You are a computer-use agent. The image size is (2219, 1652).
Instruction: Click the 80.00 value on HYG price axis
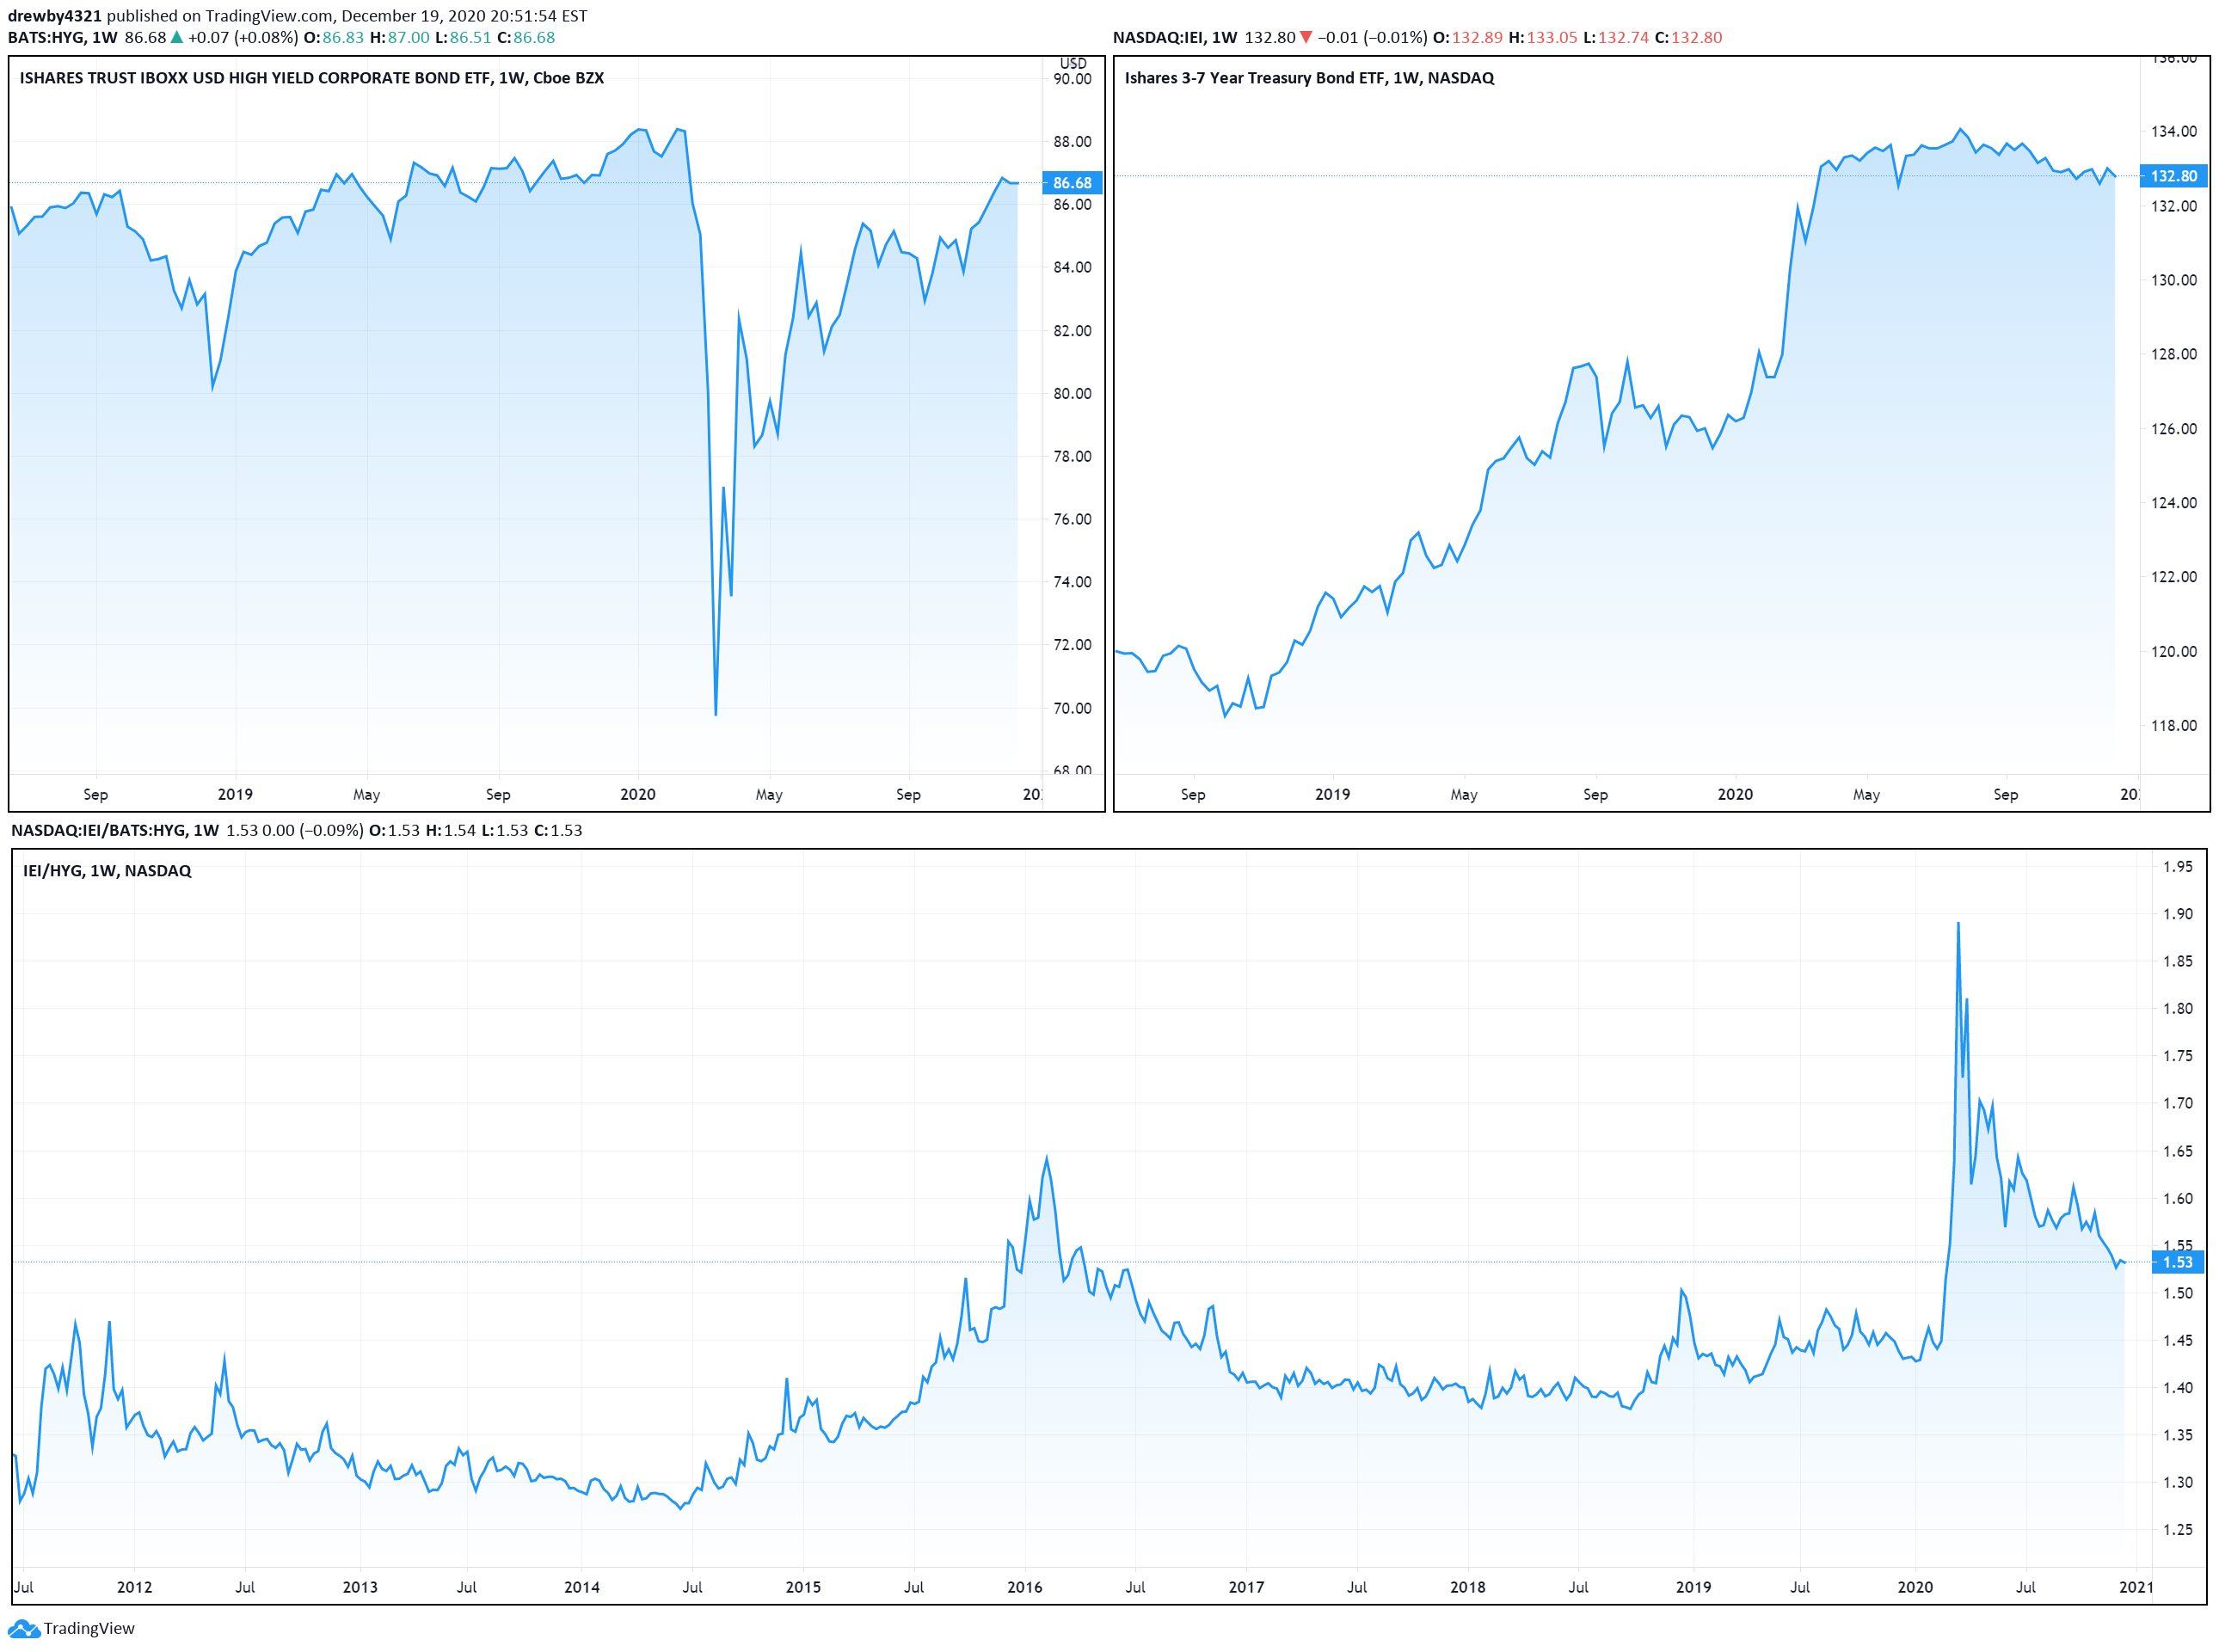pyautogui.click(x=1072, y=394)
